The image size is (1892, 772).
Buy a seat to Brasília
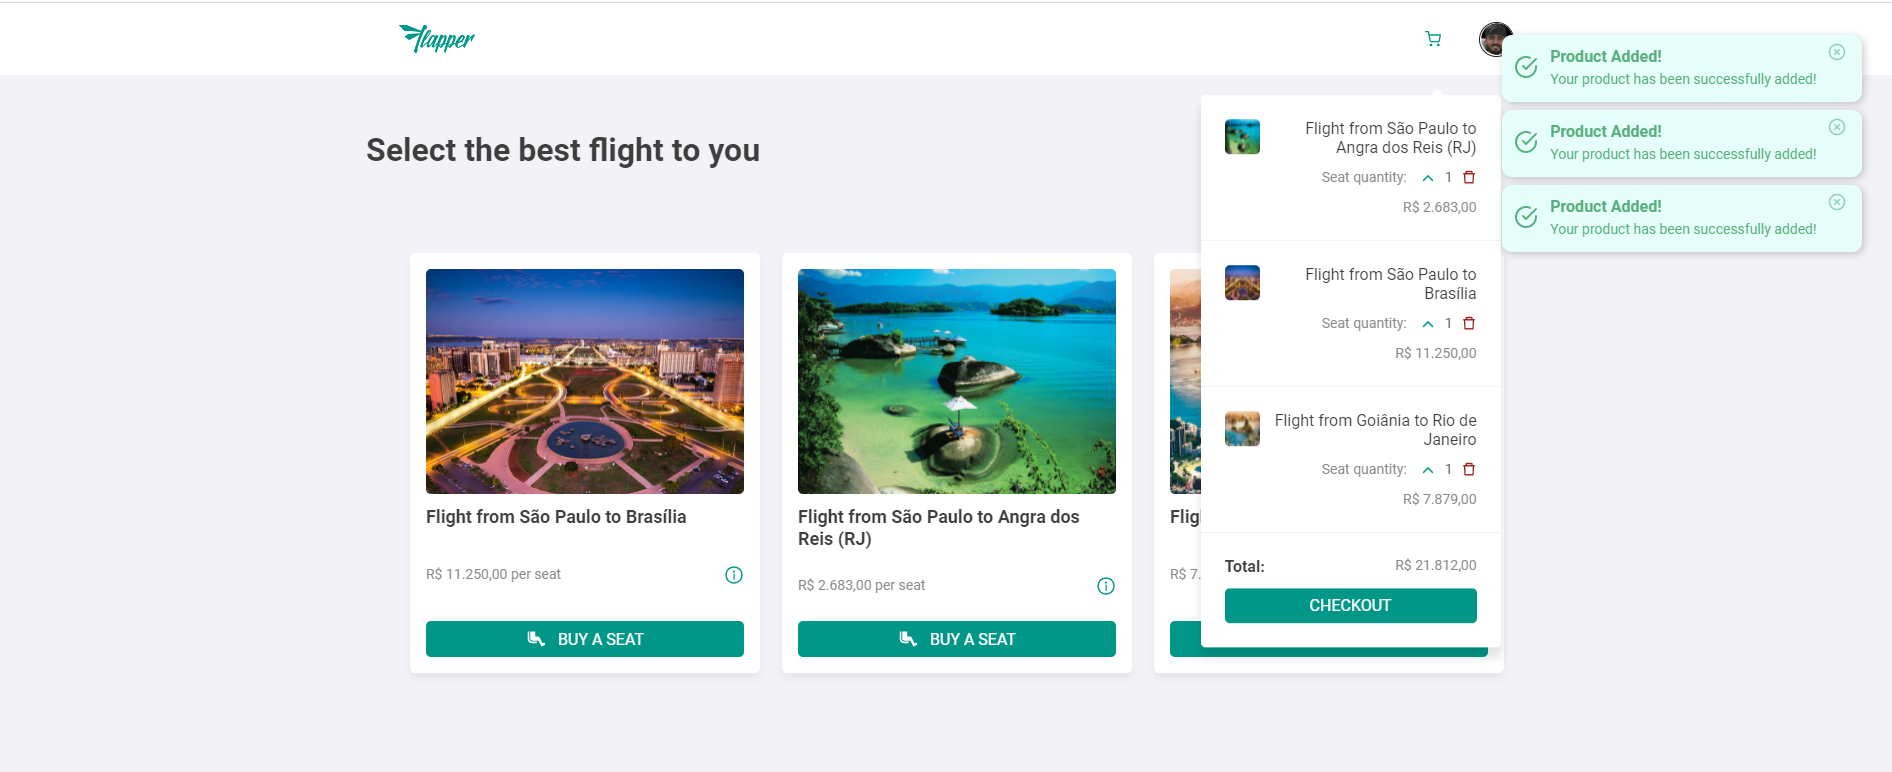(x=585, y=639)
